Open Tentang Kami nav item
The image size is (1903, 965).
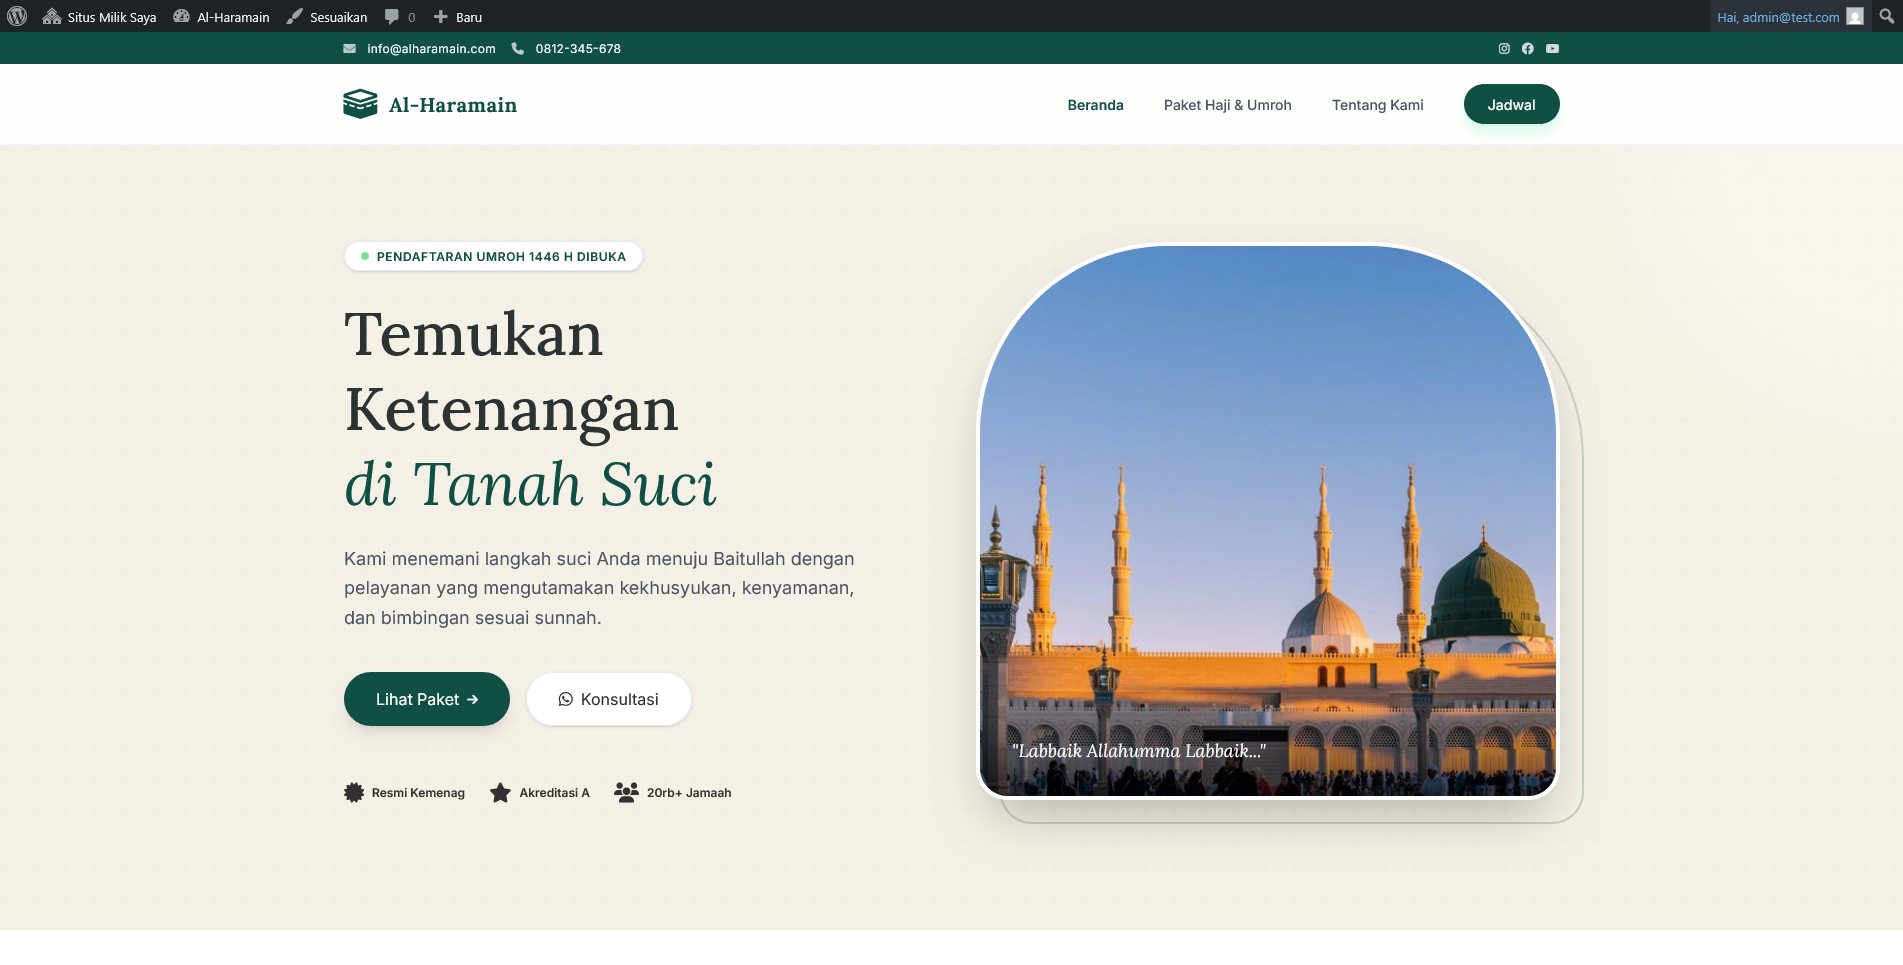coord(1377,105)
